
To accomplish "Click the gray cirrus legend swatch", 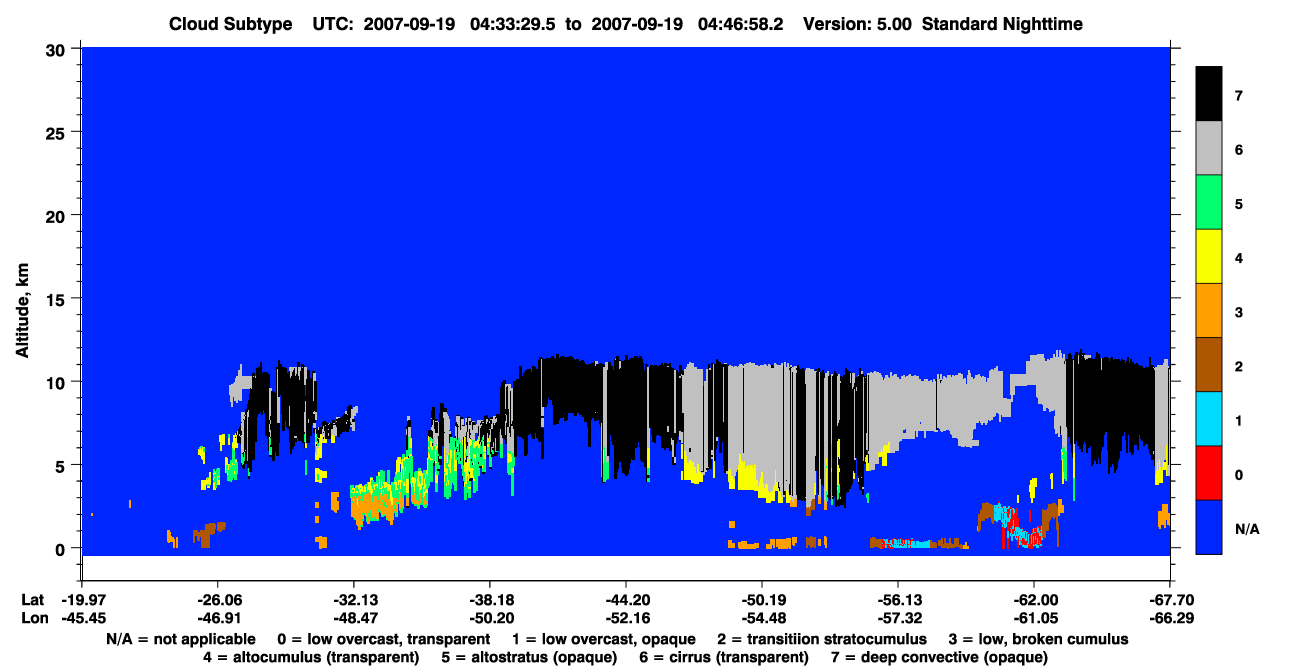I will click(x=1209, y=149).
